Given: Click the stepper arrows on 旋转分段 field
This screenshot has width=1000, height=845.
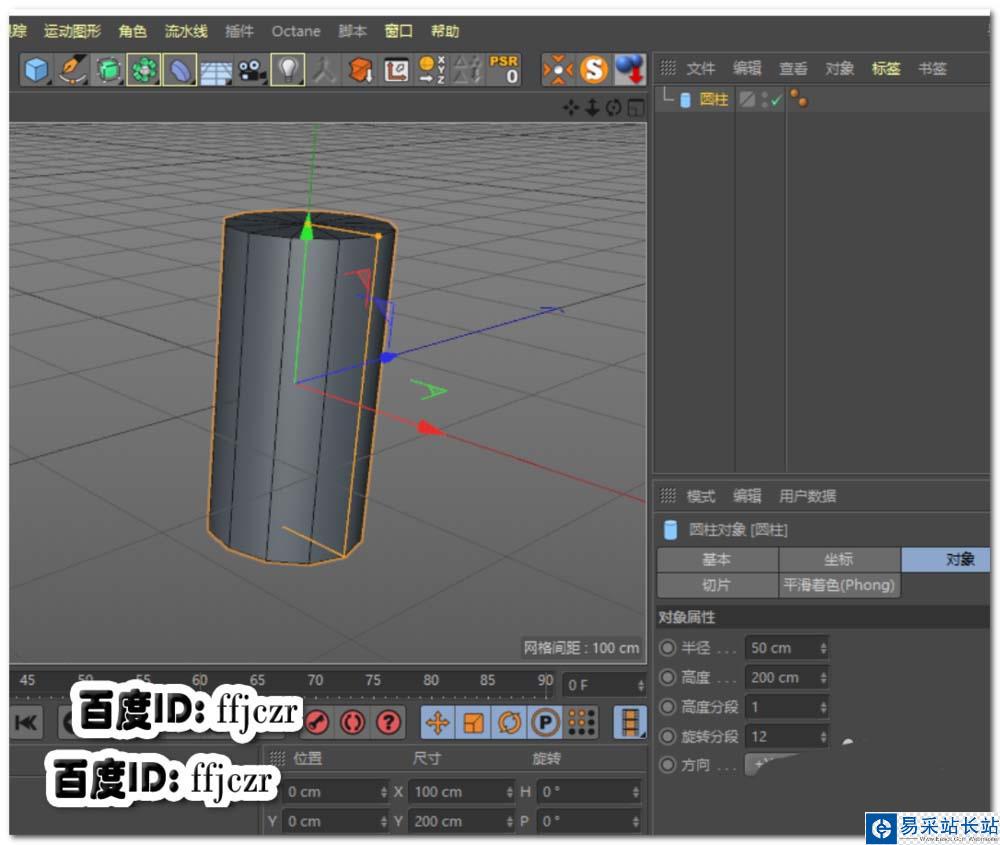Looking at the screenshot, I should click(823, 736).
